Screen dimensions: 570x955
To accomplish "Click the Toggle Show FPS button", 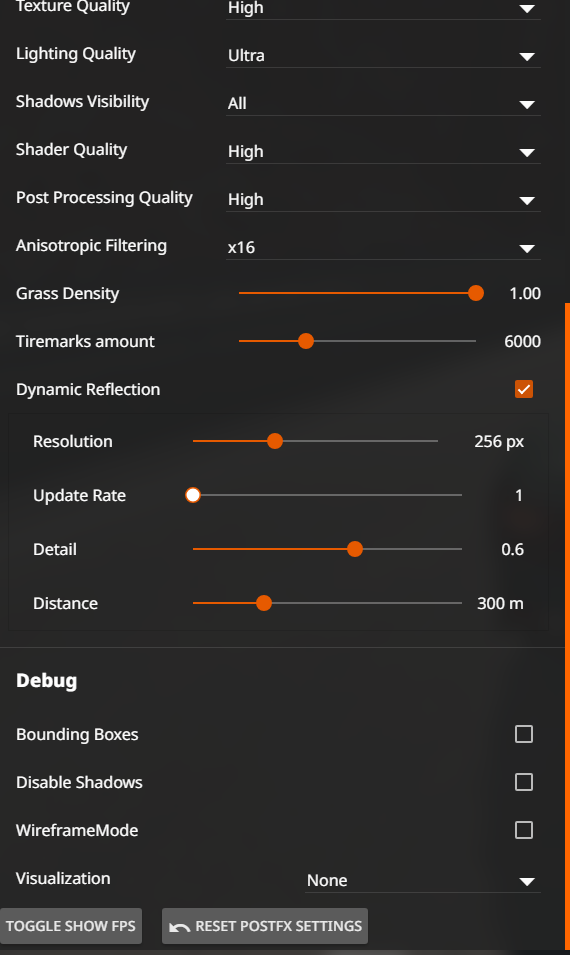I will 71,926.
